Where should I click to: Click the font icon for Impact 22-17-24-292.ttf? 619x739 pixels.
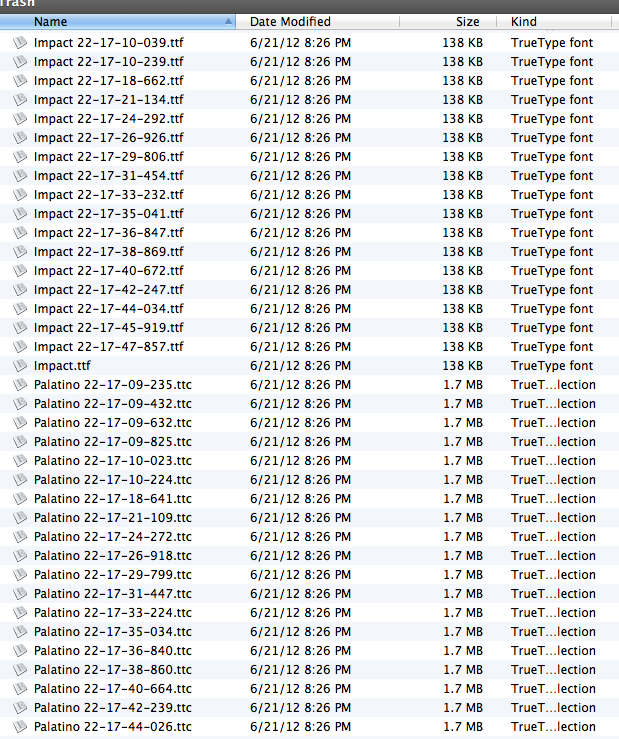[x=20, y=119]
